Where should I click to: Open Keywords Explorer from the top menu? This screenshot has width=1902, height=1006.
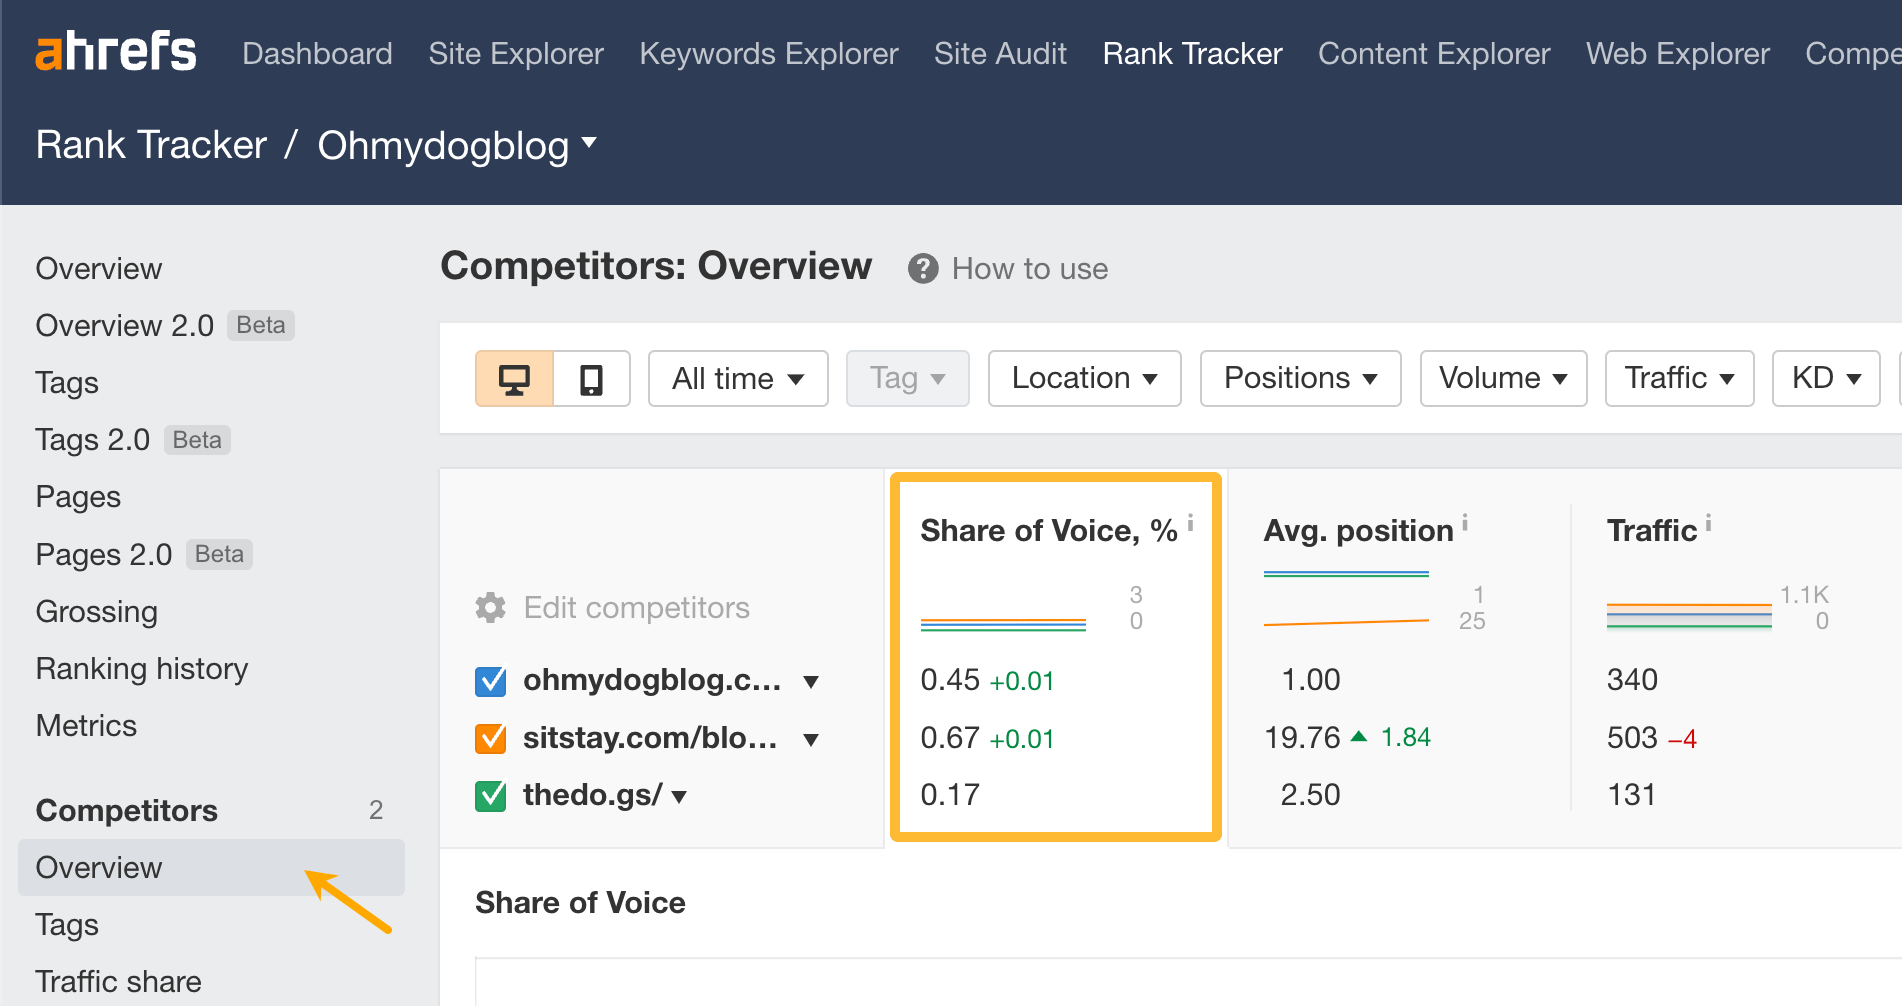pyautogui.click(x=768, y=53)
